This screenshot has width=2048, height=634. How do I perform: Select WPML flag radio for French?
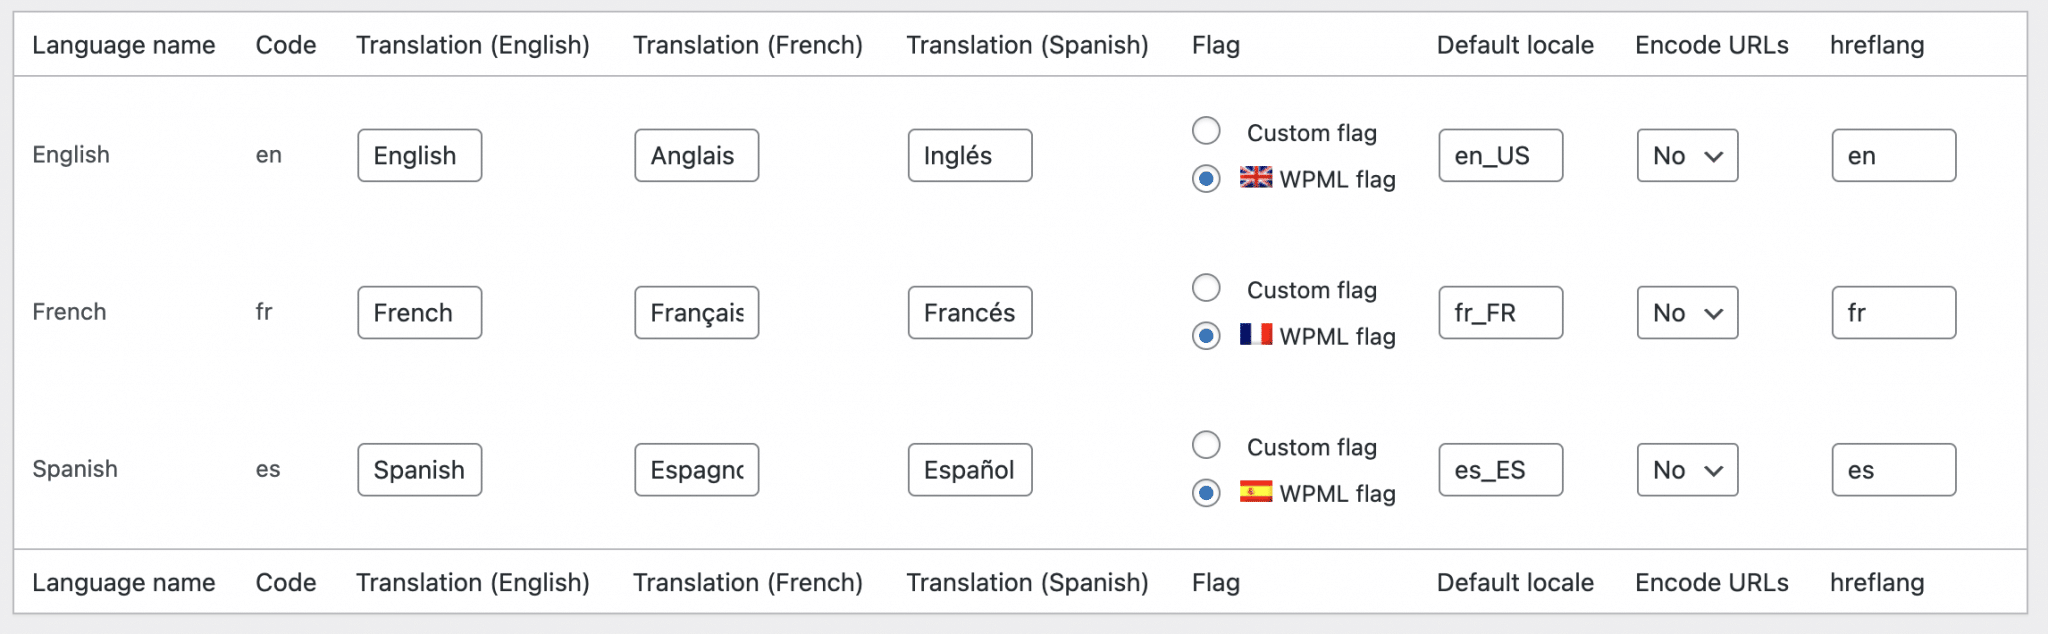[1206, 336]
